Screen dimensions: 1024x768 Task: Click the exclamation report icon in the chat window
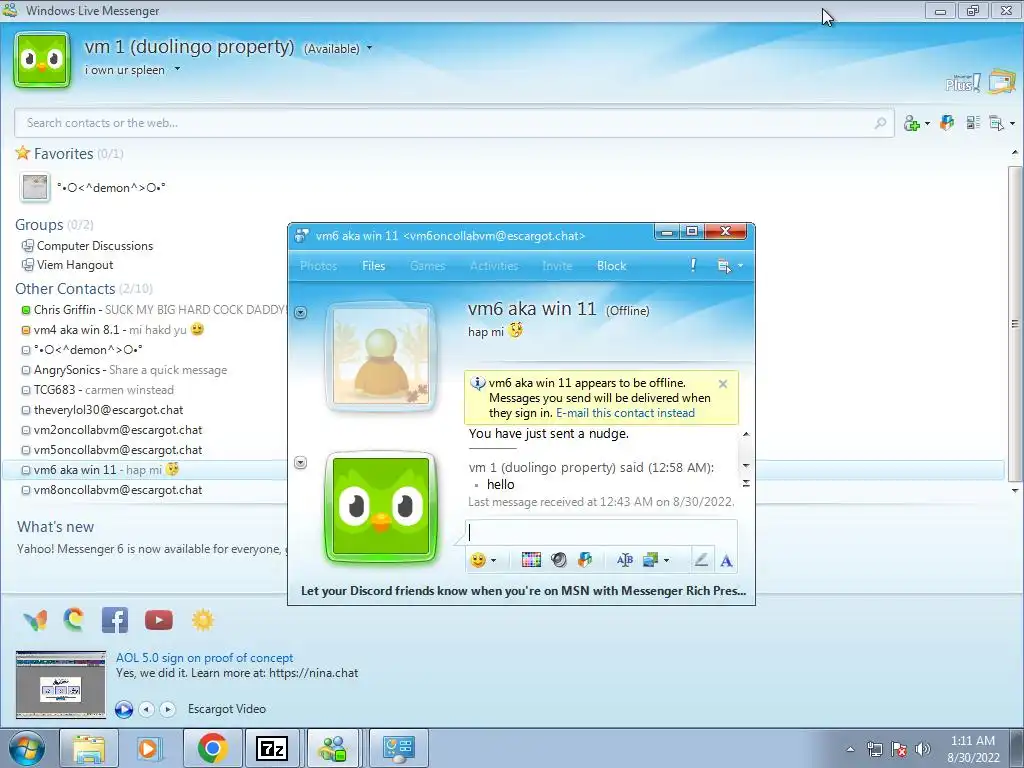693,265
